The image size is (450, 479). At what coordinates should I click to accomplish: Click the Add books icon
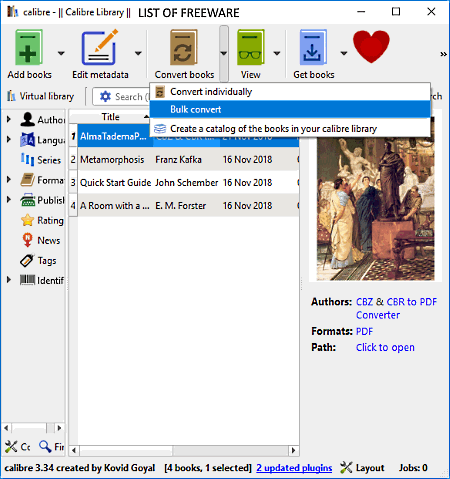tap(29, 47)
